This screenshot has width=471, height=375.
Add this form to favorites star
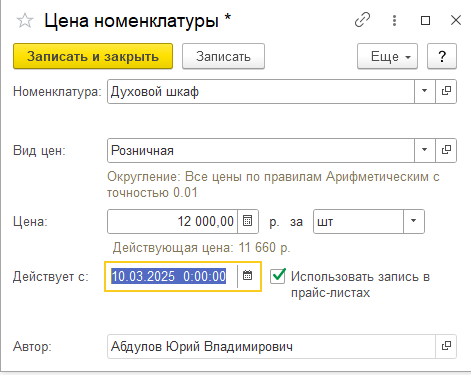(x=25, y=21)
